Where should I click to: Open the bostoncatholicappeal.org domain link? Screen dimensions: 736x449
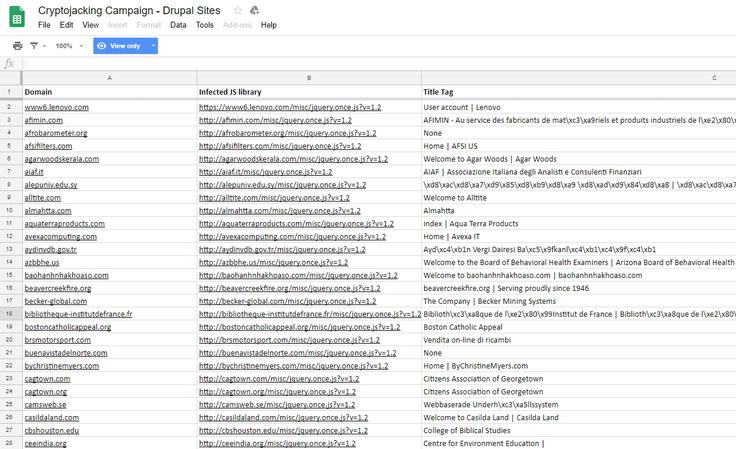(x=68, y=327)
